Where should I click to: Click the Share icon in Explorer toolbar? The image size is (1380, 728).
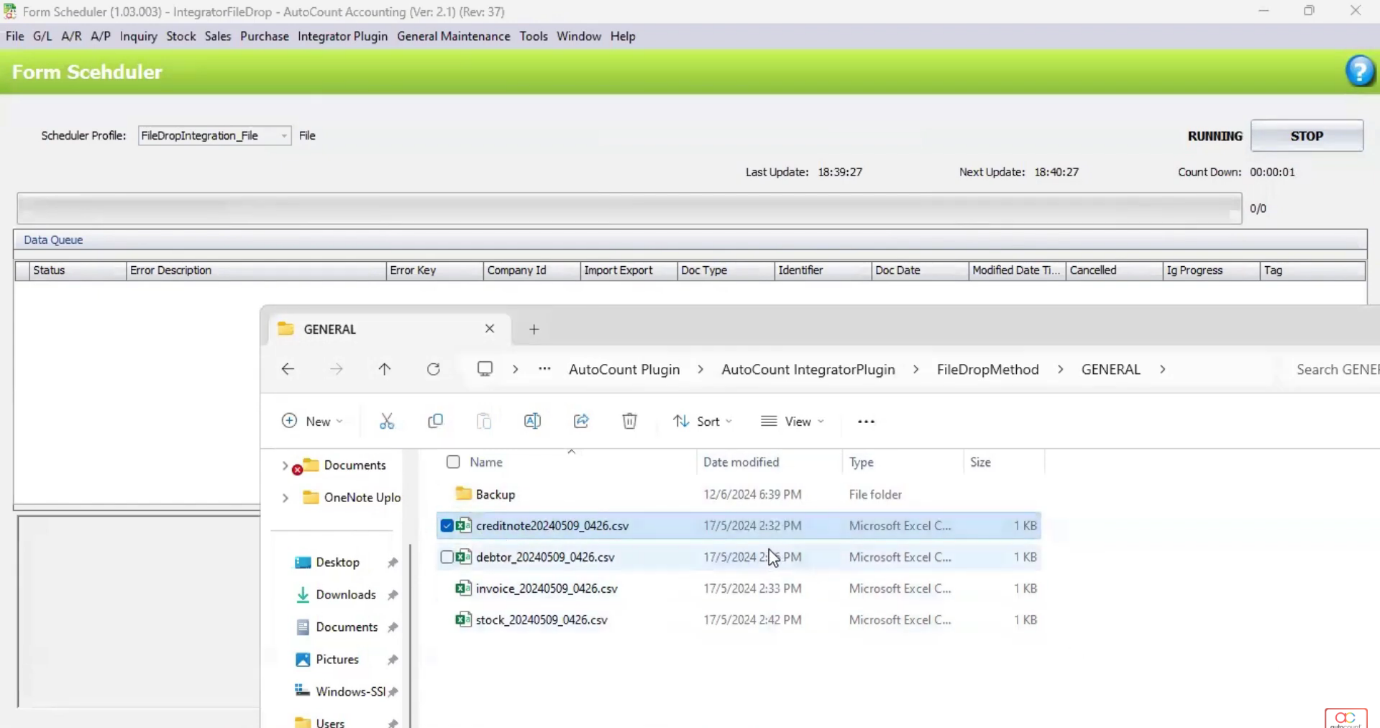[x=581, y=421]
